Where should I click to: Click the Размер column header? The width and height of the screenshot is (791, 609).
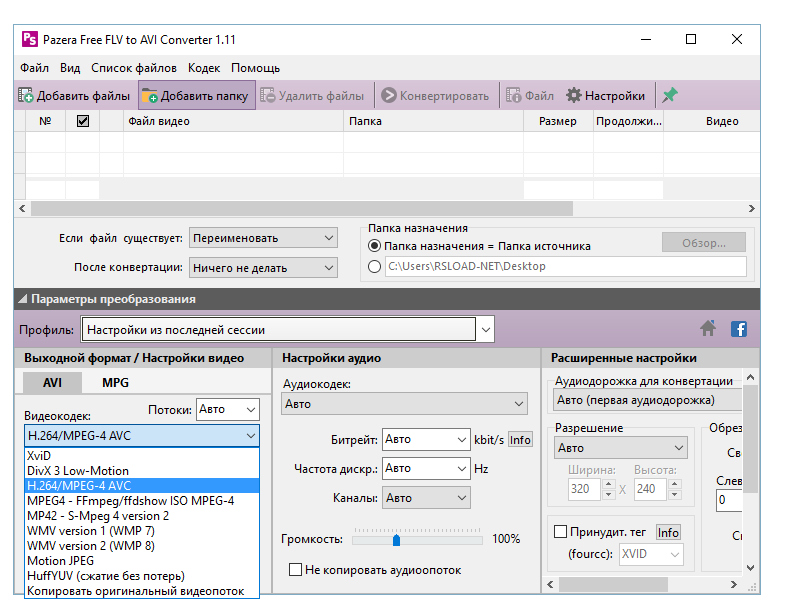click(558, 121)
